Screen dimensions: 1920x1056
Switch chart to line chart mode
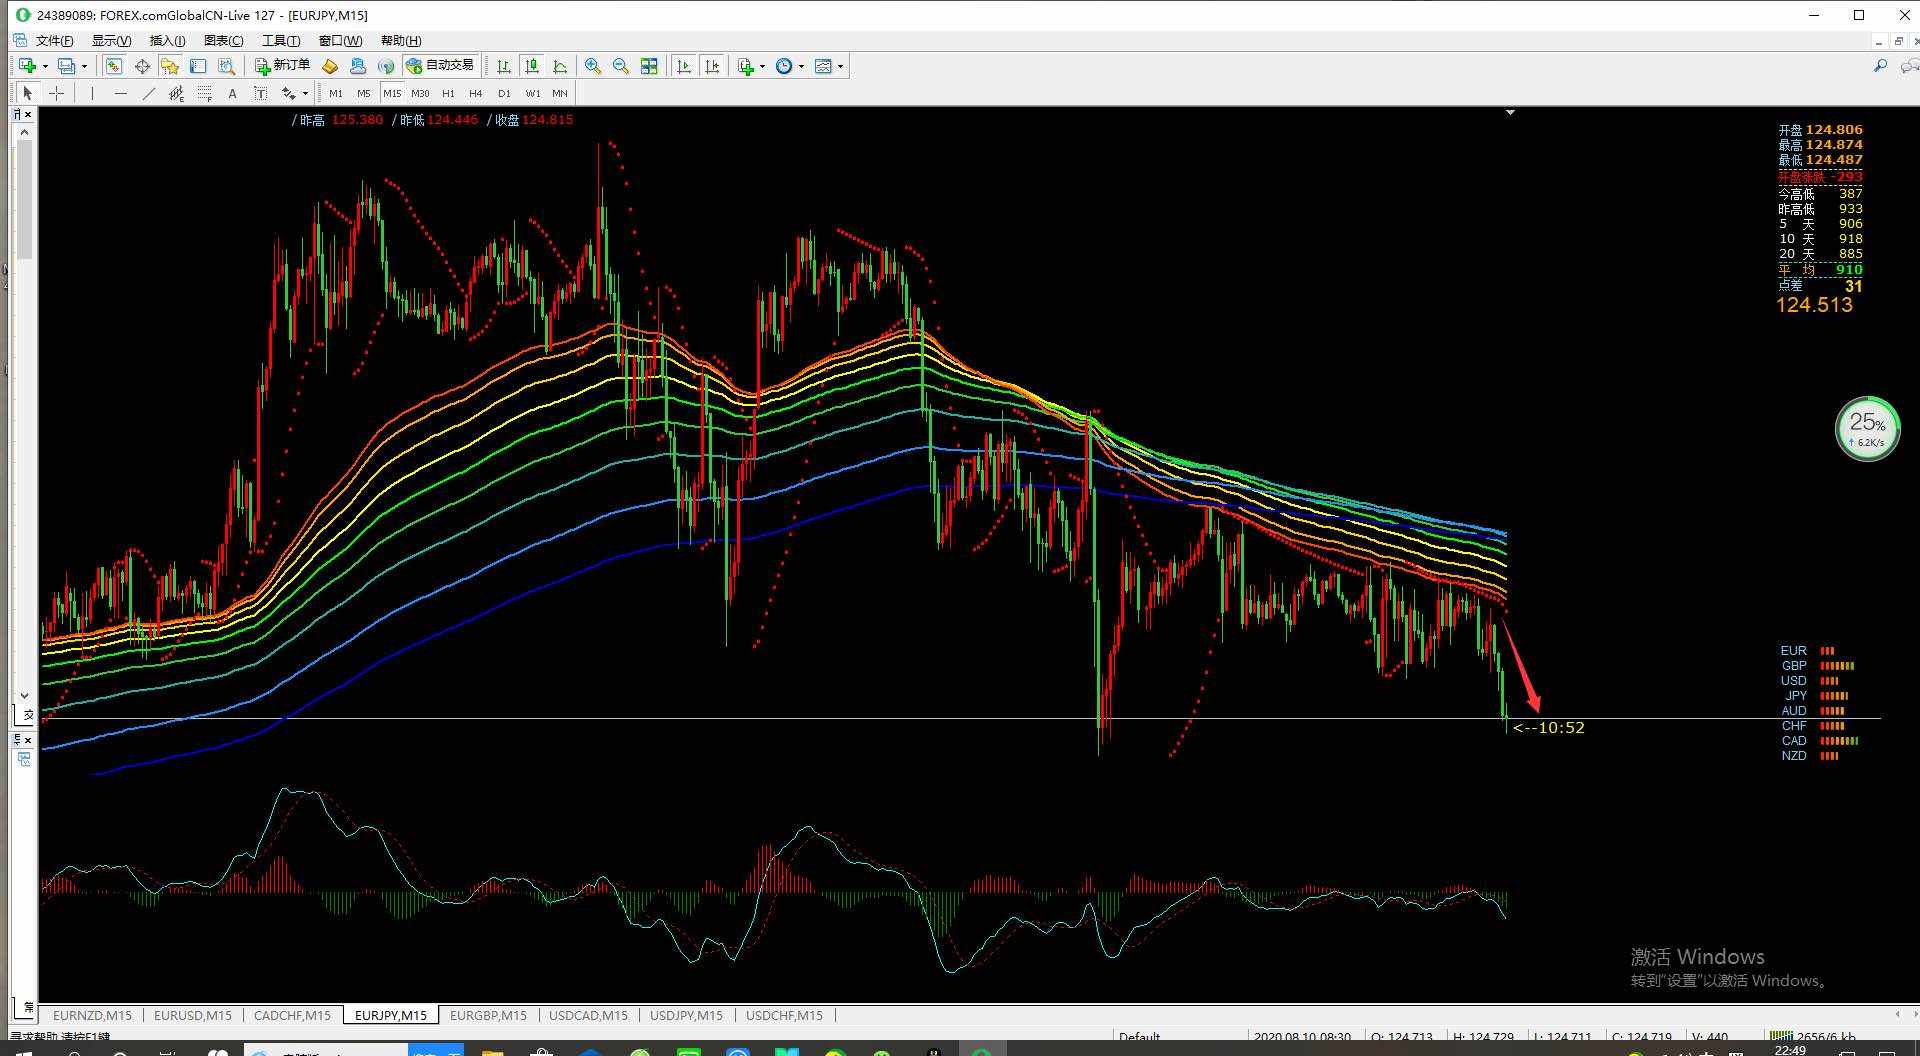pos(560,66)
